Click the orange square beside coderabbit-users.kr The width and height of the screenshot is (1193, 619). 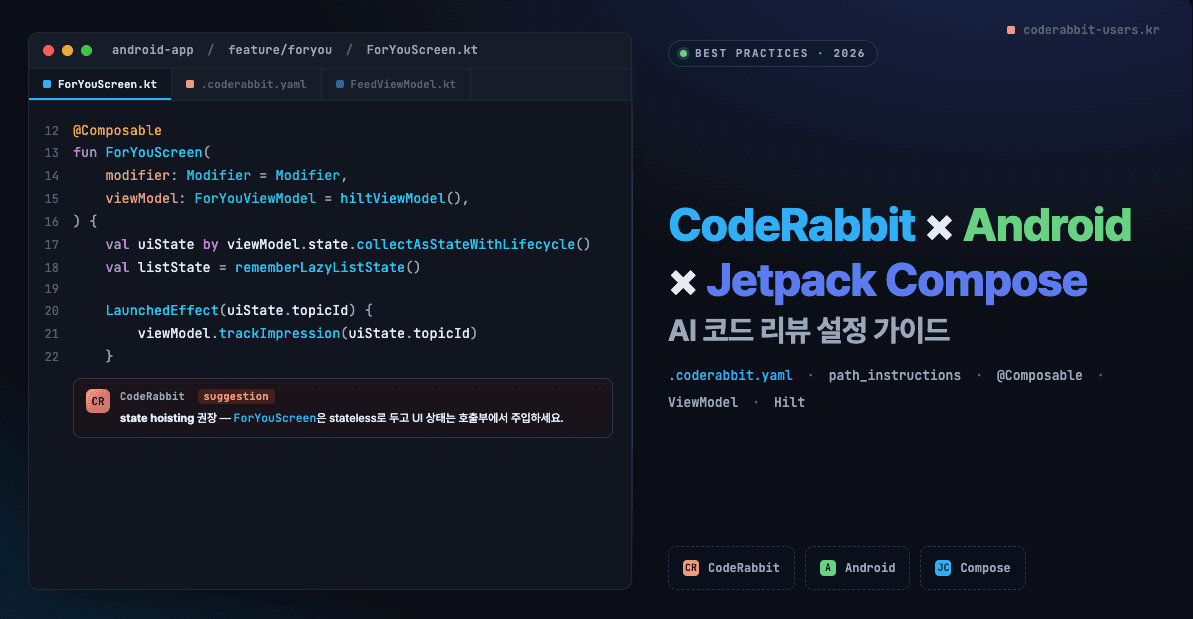tap(1011, 30)
